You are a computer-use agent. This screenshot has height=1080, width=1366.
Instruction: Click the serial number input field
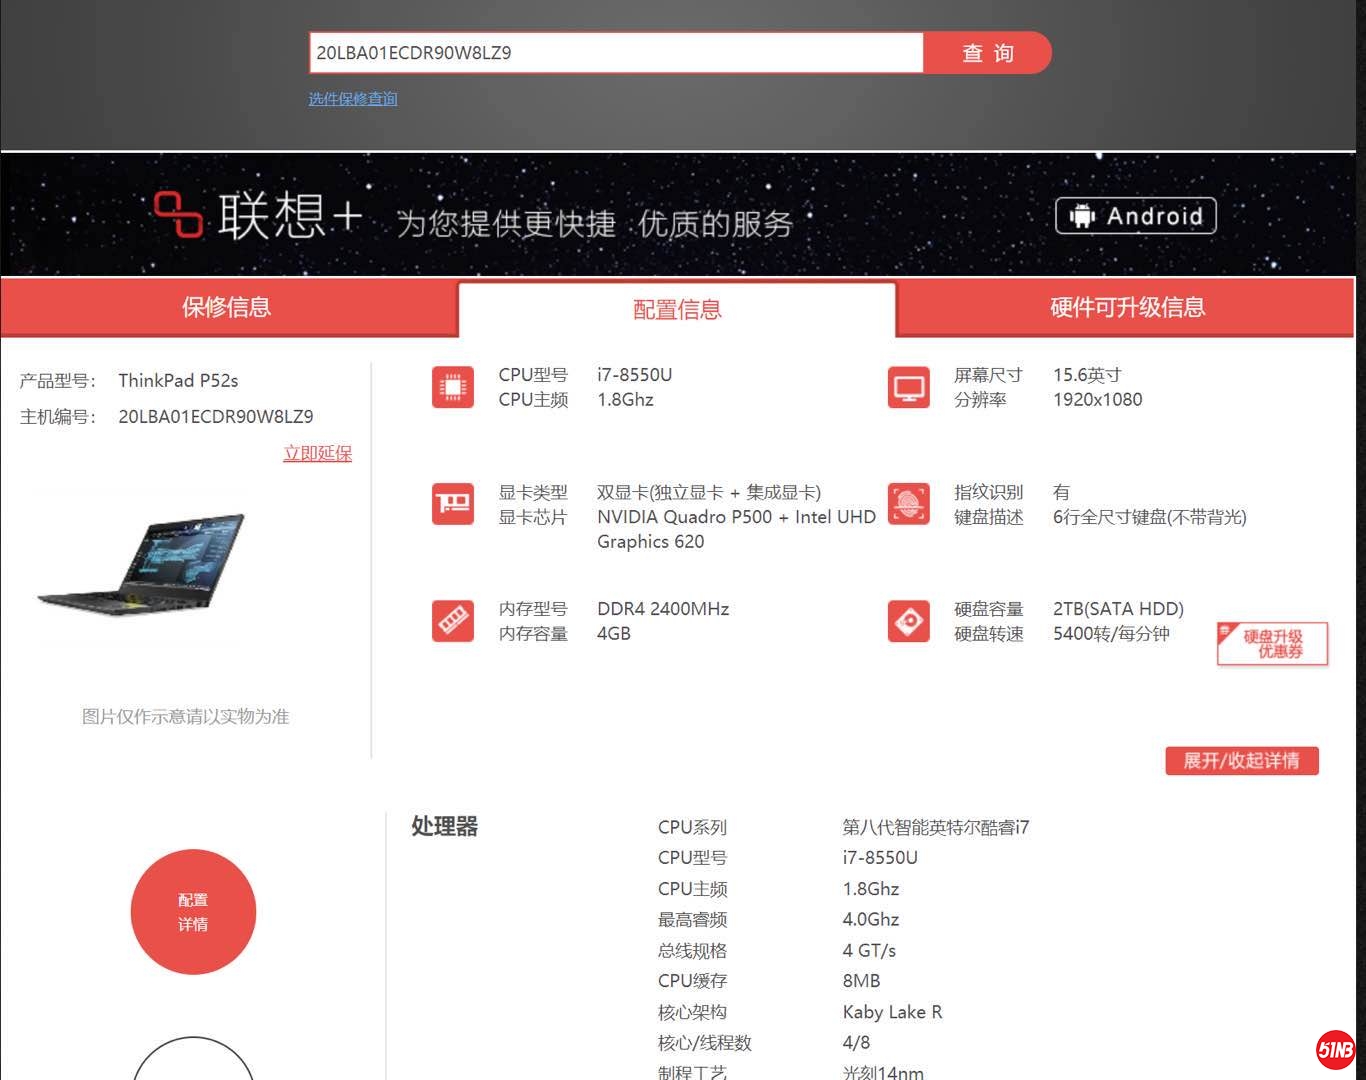(615, 53)
